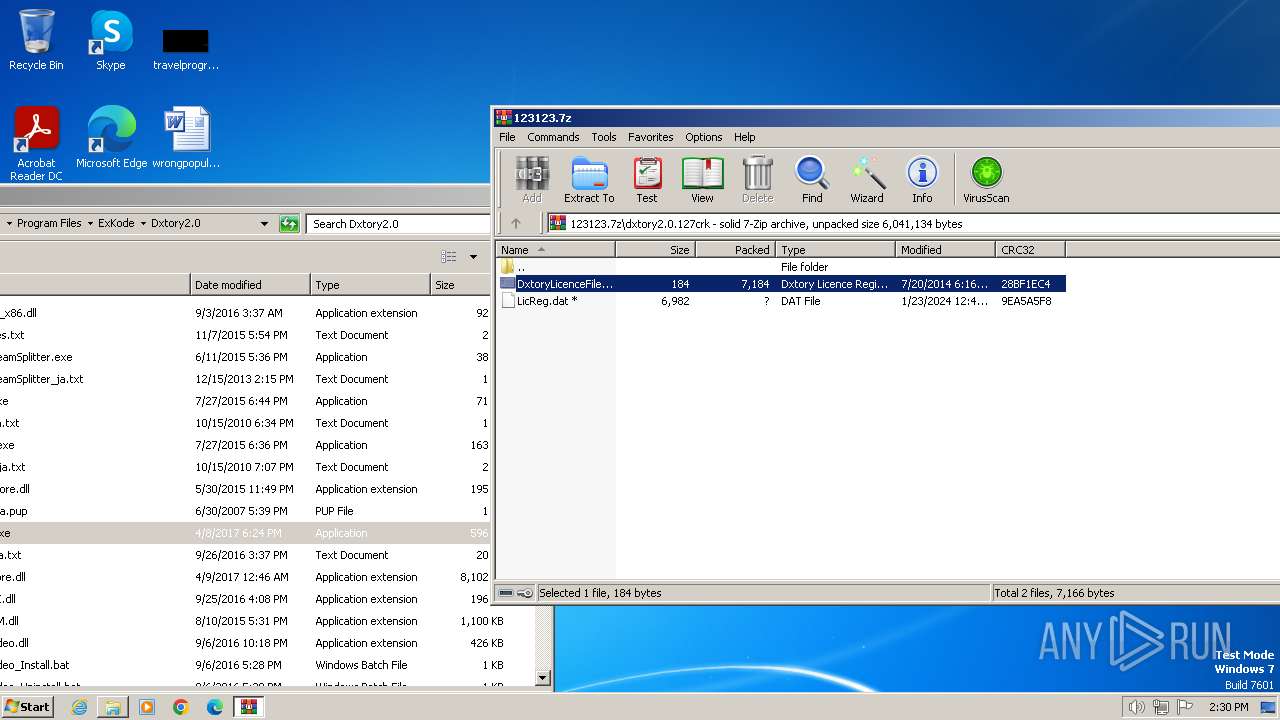This screenshot has width=1280, height=720.
Task: Expand the Explorer address bar history dropdown
Action: (x=264, y=224)
